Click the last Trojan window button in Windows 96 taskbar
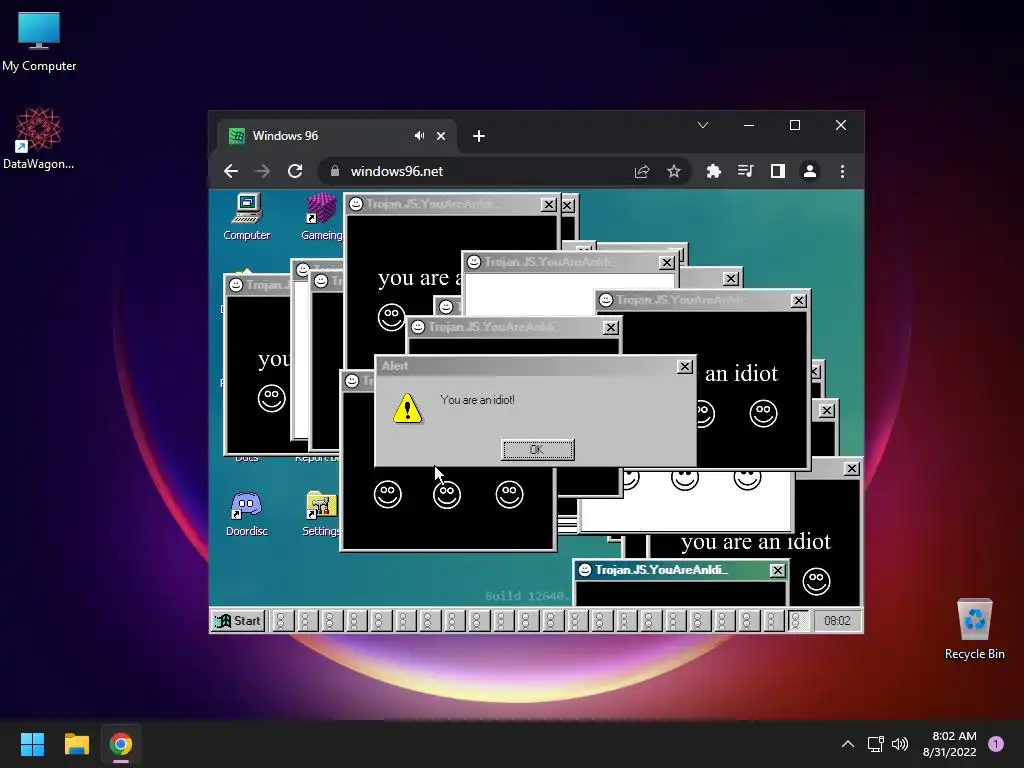This screenshot has width=1024, height=768. pos(797,620)
